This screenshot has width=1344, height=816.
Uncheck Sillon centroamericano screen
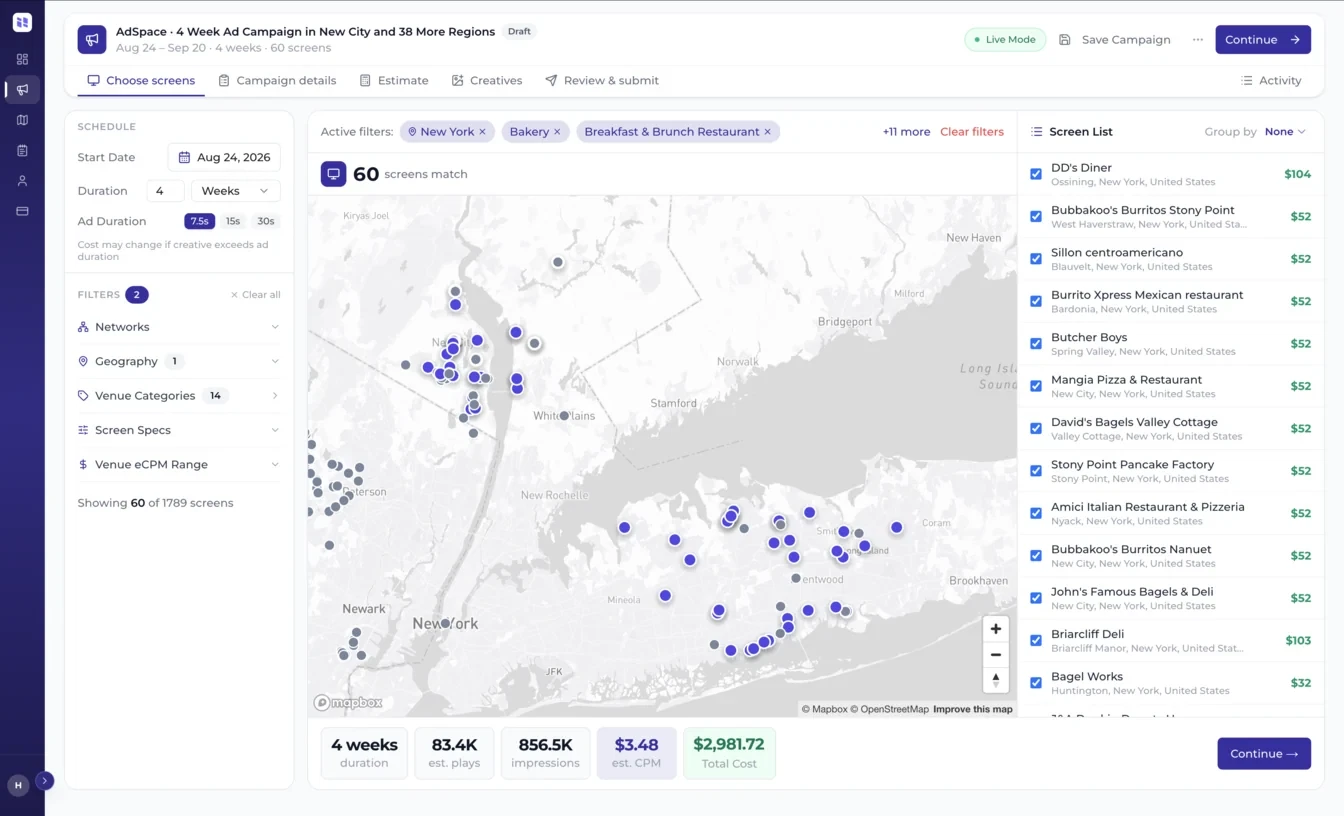[x=1036, y=259]
